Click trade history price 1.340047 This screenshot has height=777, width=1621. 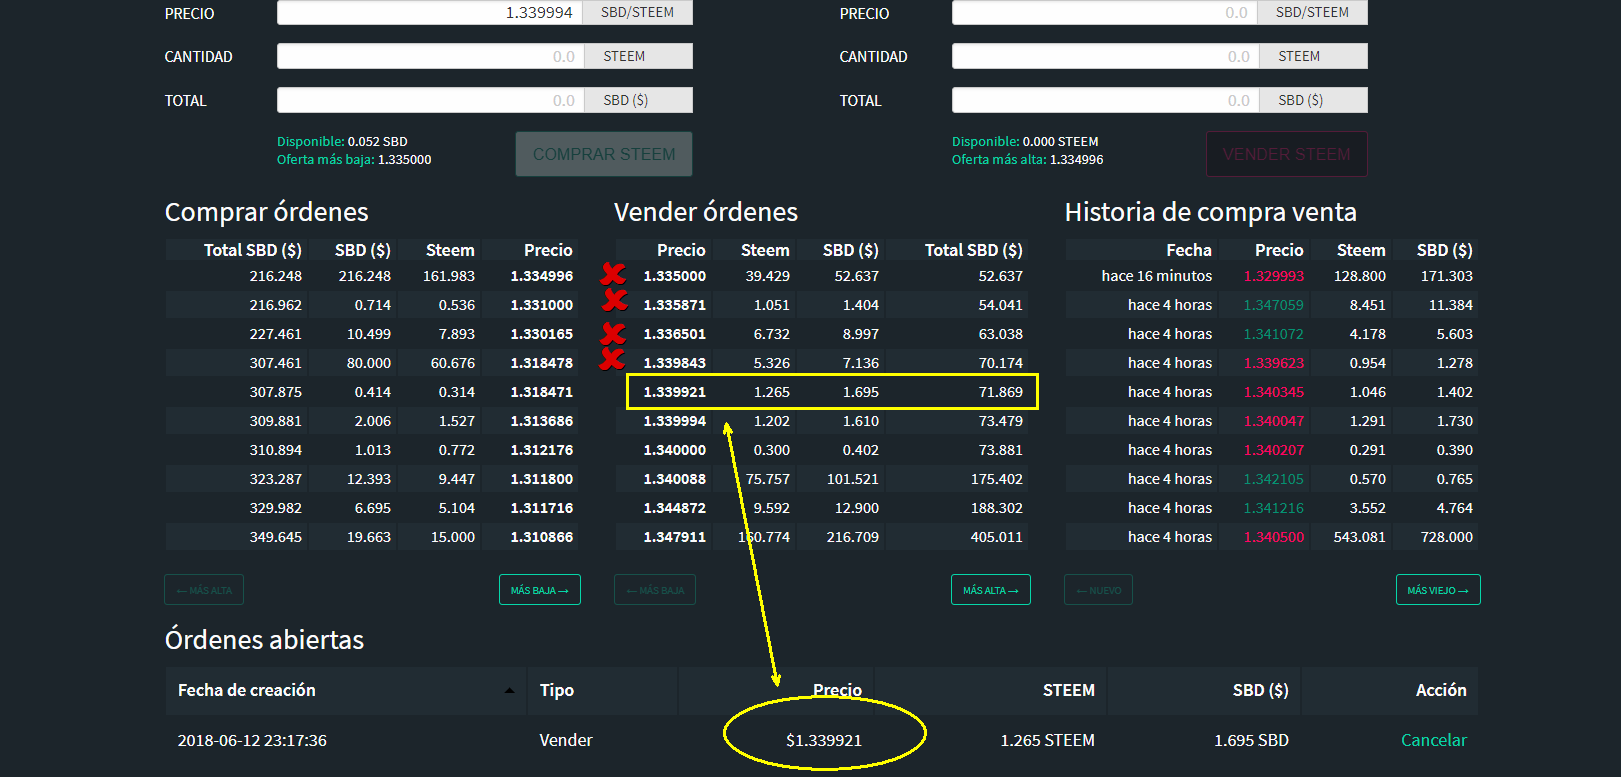coord(1274,422)
